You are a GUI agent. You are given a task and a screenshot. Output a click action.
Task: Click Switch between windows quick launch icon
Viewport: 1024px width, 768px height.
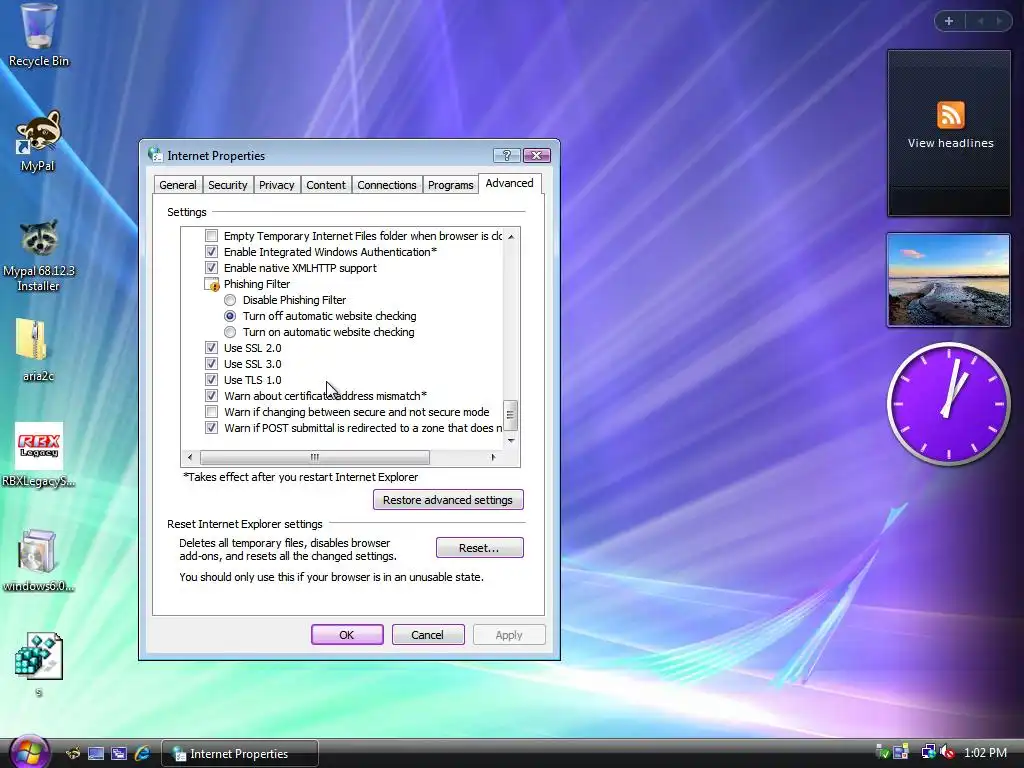click(x=119, y=754)
